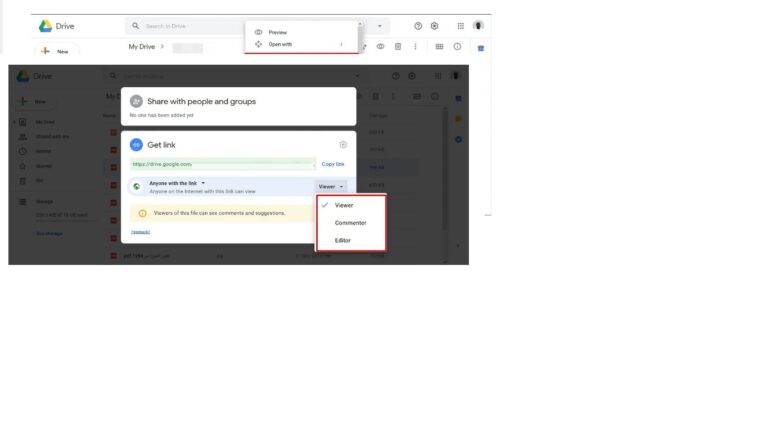Click context menu scrollbar in top window
The height and width of the screenshot is (432, 768).
(360, 37)
